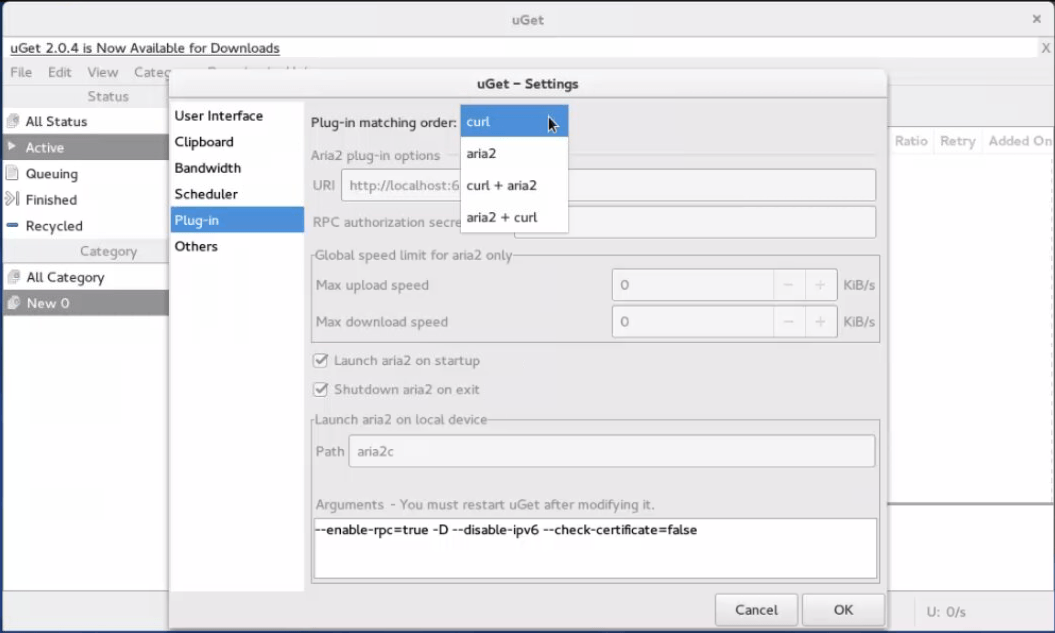The image size is (1055, 633).
Task: Close the uGet main window
Action: pyautogui.click(x=1037, y=19)
